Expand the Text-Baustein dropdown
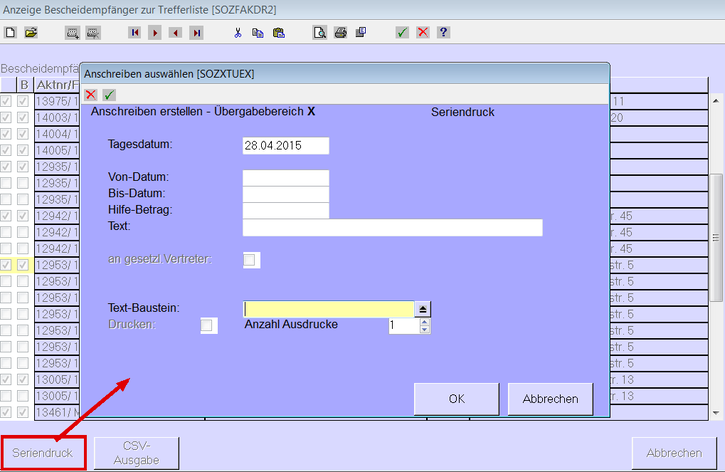This screenshot has height=472, width=725. point(423,310)
